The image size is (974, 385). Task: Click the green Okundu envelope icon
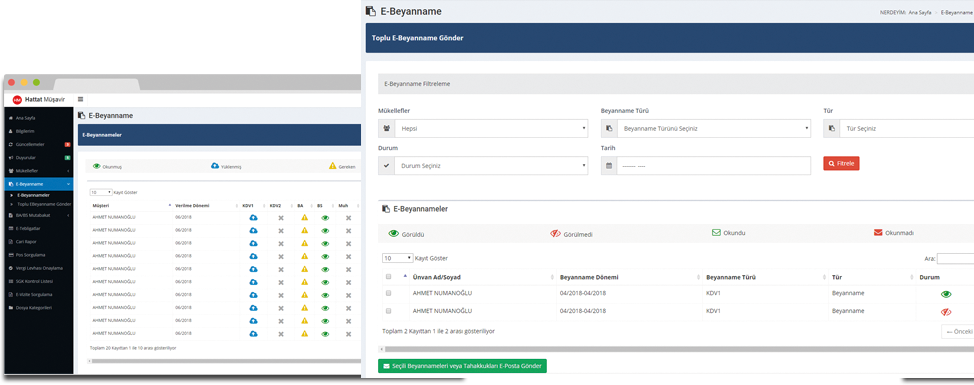pyautogui.click(x=716, y=233)
